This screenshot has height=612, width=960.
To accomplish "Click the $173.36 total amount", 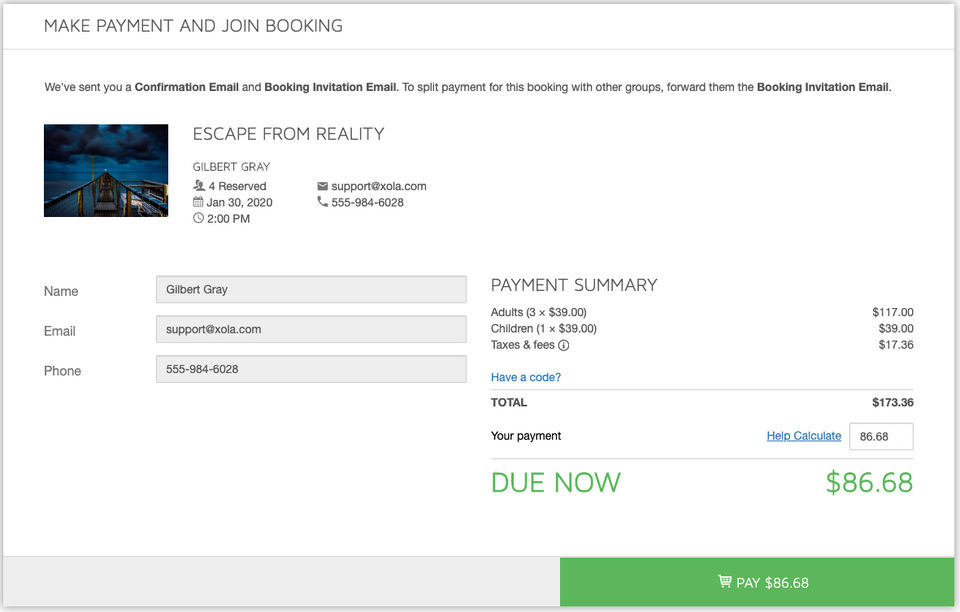I will [x=892, y=403].
